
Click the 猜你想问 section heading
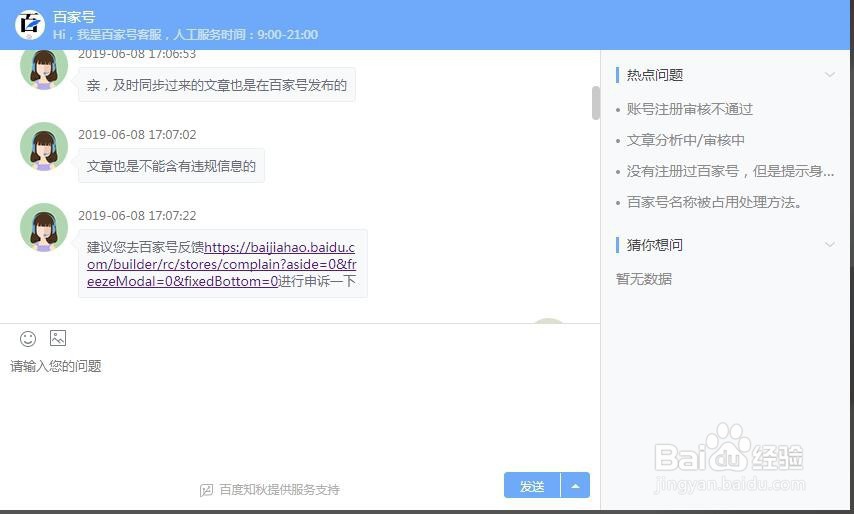655,245
